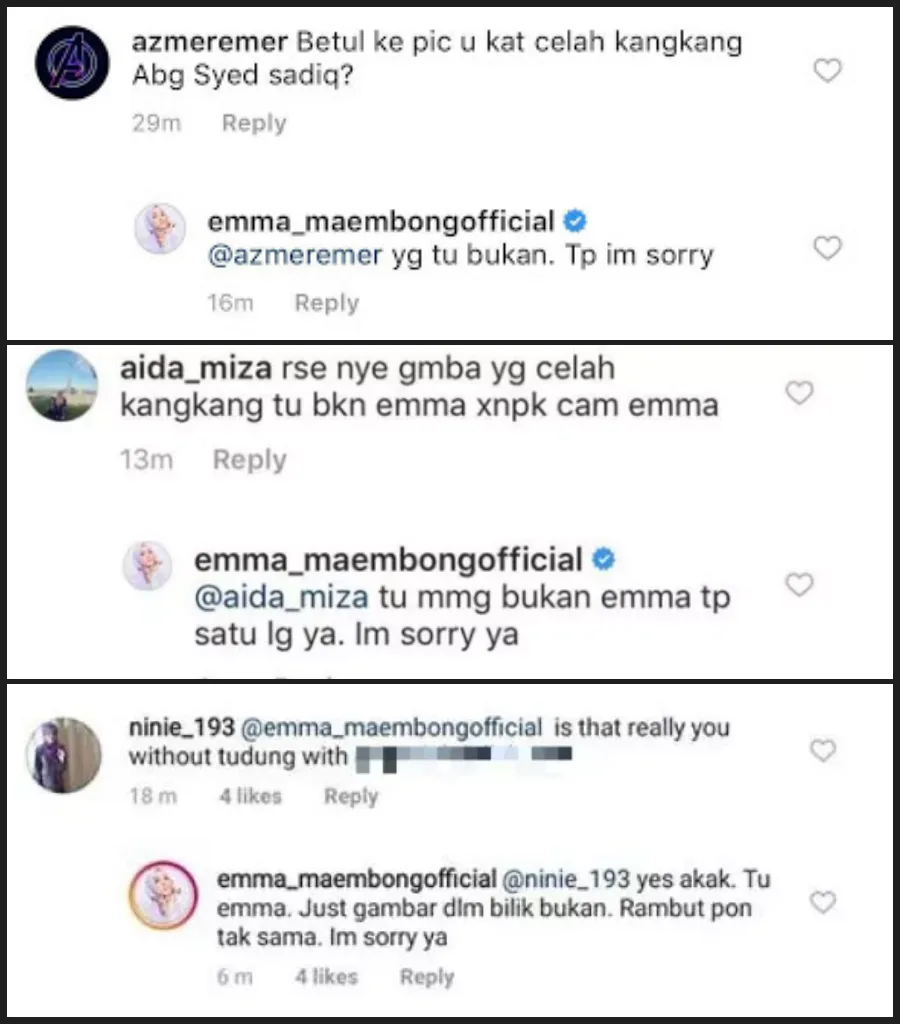Screen dimensions: 900x1024
Task: Reply to emma's 16m comment
Action: coord(327,303)
